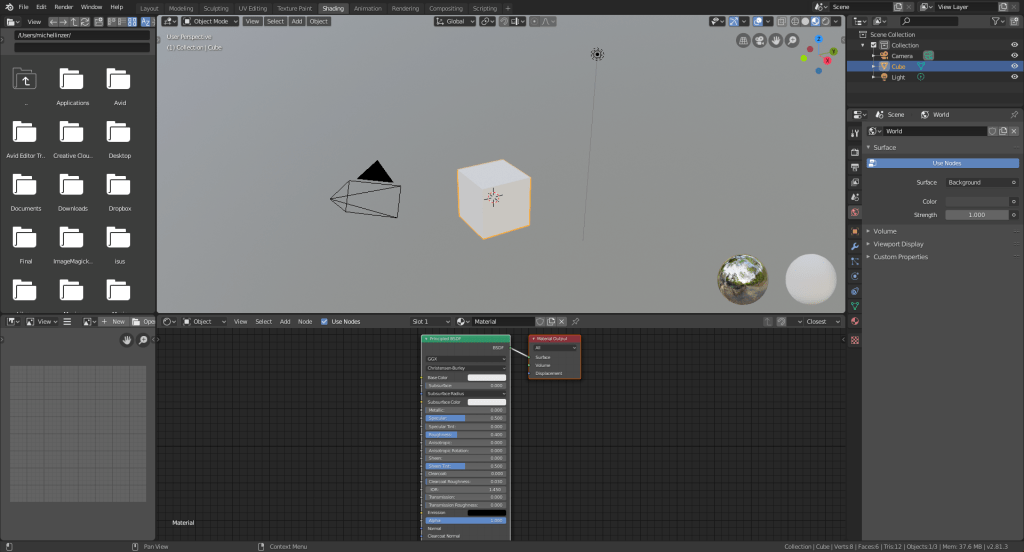Open the World properties tab icon
The width and height of the screenshot is (1024, 552).
click(x=855, y=212)
